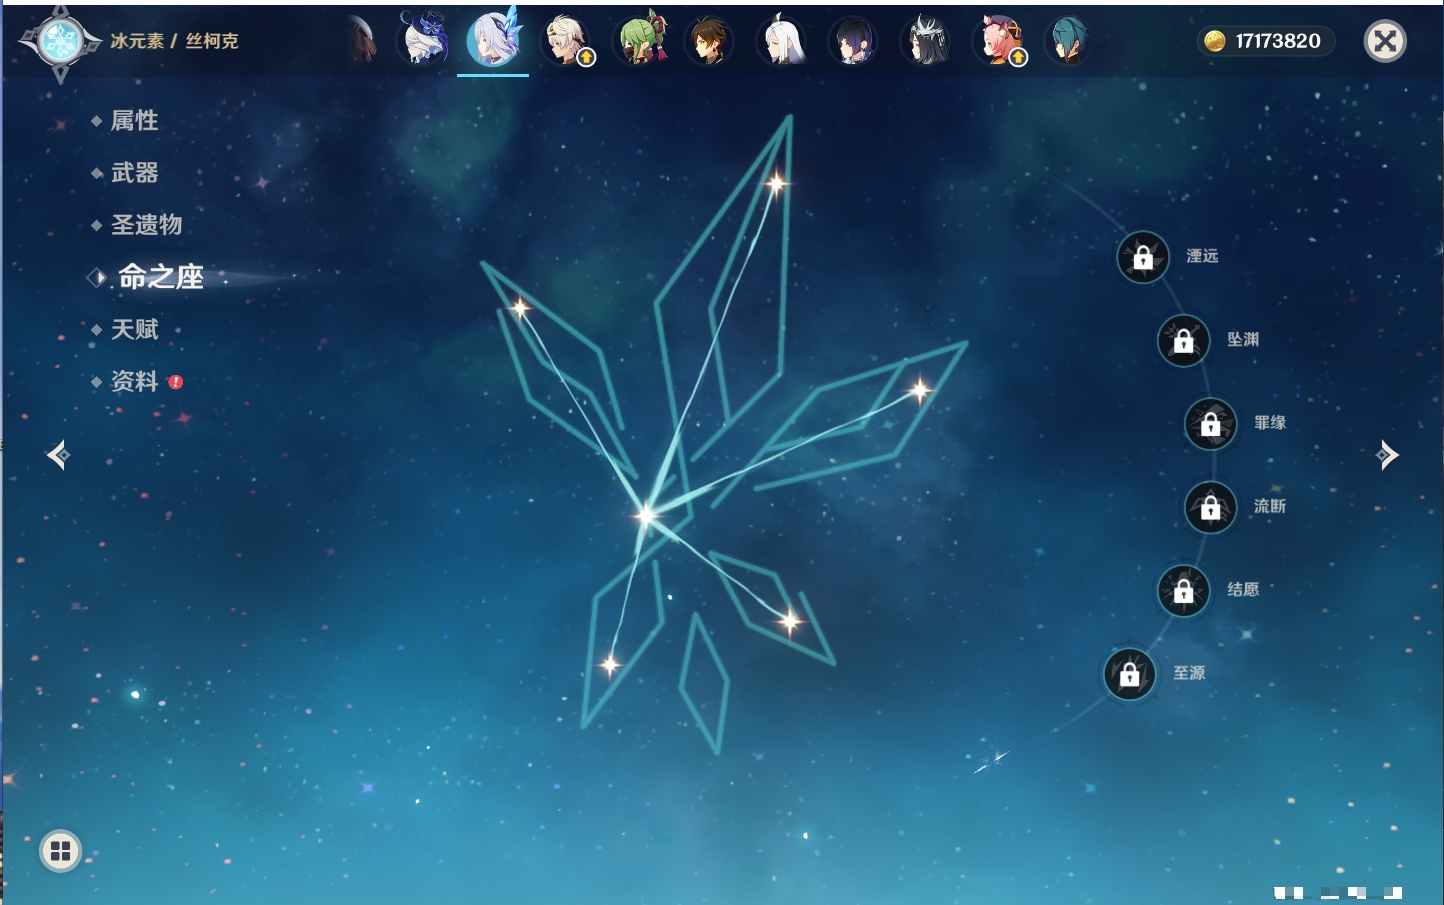Go to previous character with left arrow
1444x905 pixels.
(x=58, y=455)
